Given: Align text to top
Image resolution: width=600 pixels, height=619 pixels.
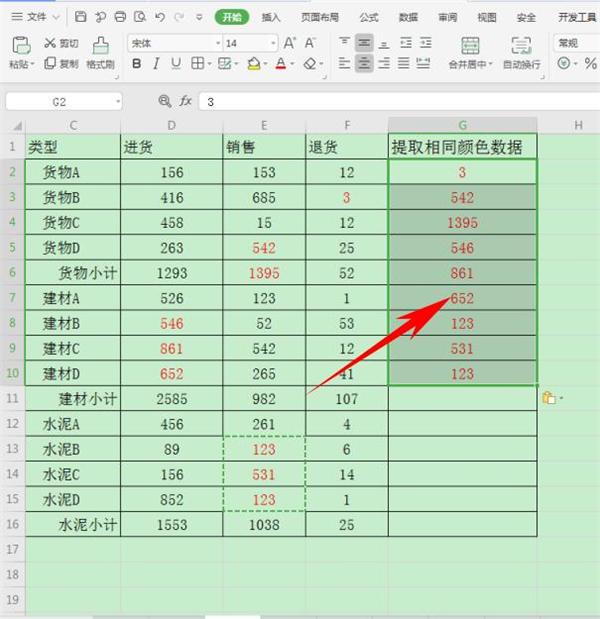Looking at the screenshot, I should pyautogui.click(x=344, y=42).
